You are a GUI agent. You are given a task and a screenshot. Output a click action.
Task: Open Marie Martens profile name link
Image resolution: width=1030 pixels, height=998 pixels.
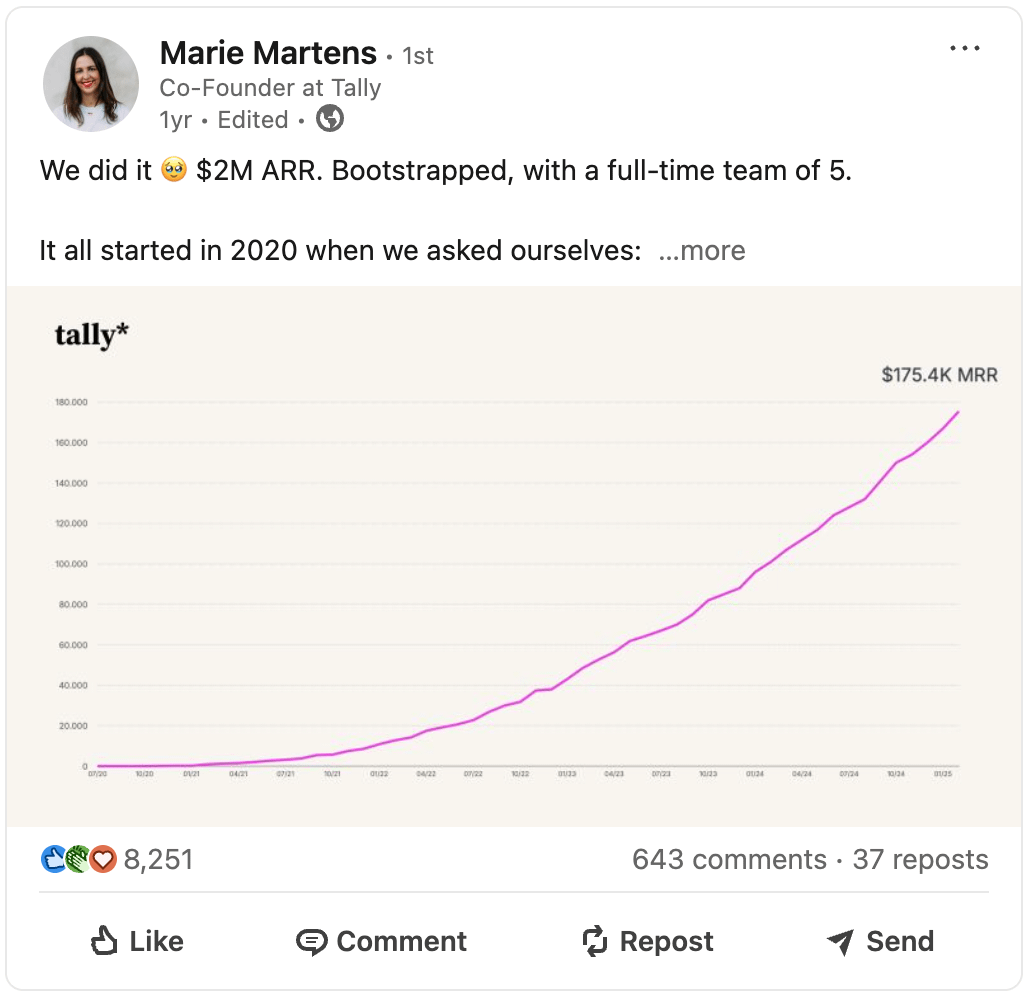[x=268, y=53]
